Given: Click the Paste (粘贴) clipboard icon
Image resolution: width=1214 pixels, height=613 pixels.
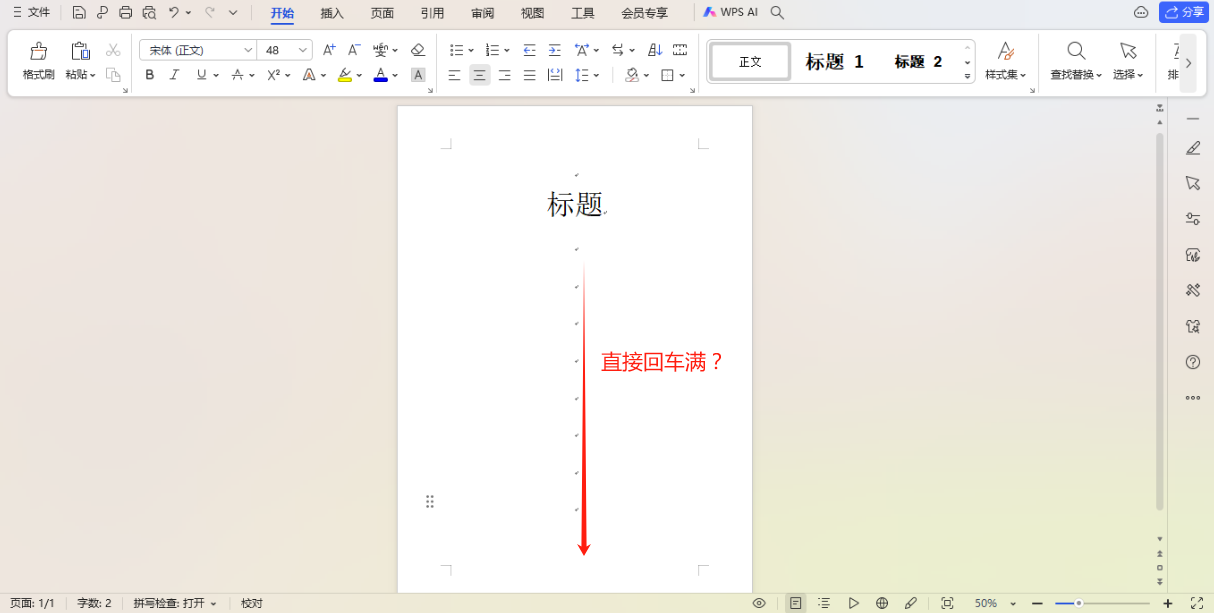Looking at the screenshot, I should 80,51.
